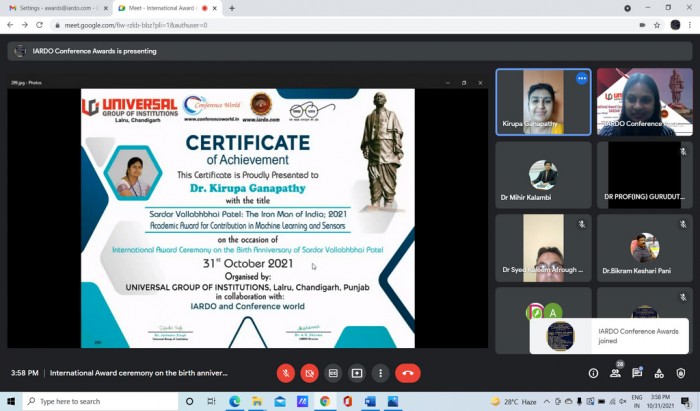Open host controls shield icon

tap(681, 373)
